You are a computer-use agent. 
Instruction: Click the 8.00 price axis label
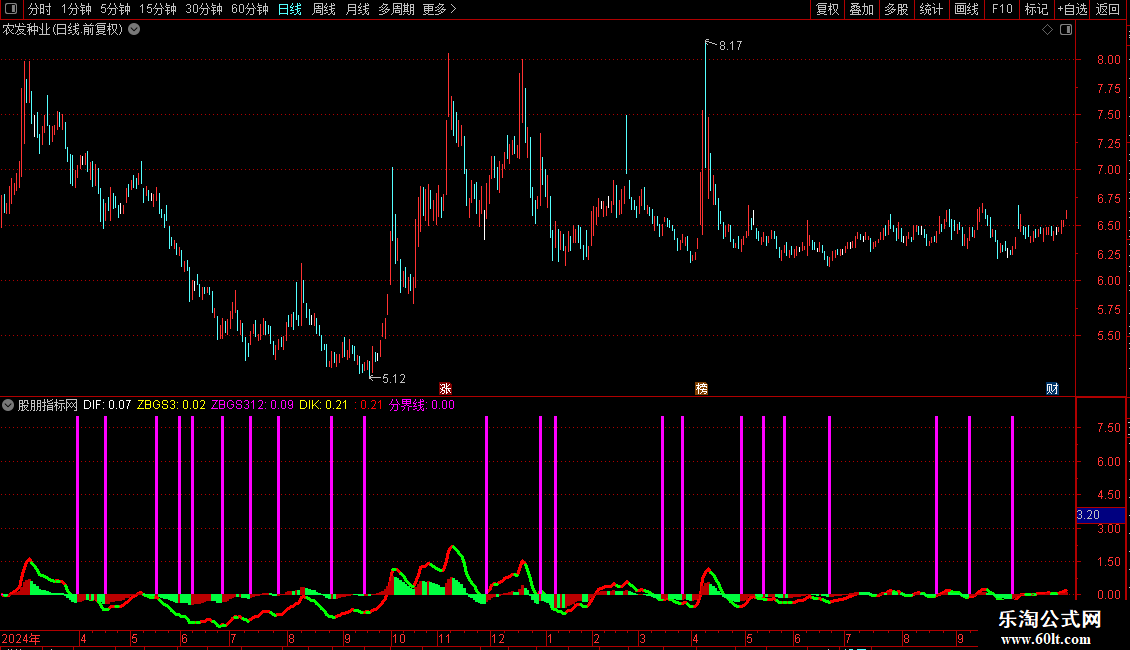pyautogui.click(x=1108, y=60)
